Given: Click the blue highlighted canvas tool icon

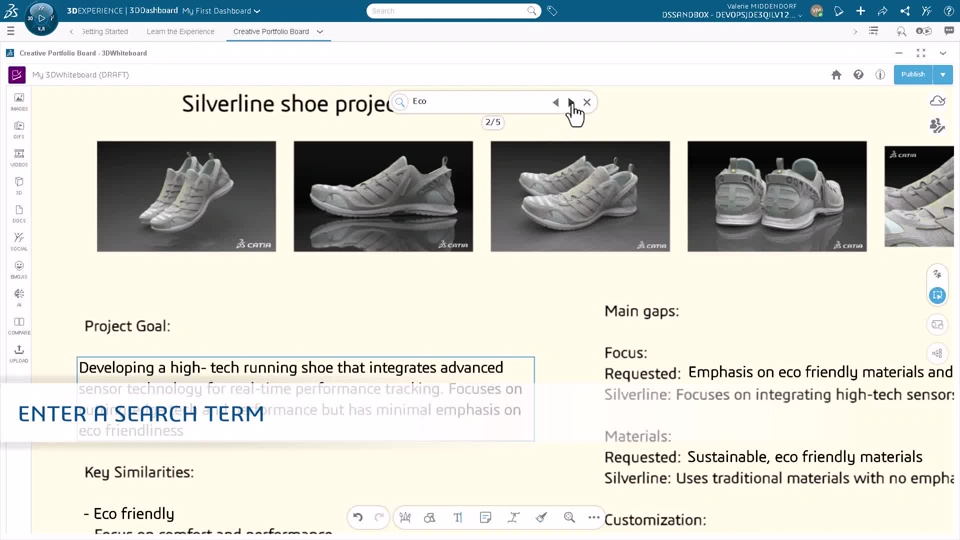Looking at the screenshot, I should 937,296.
